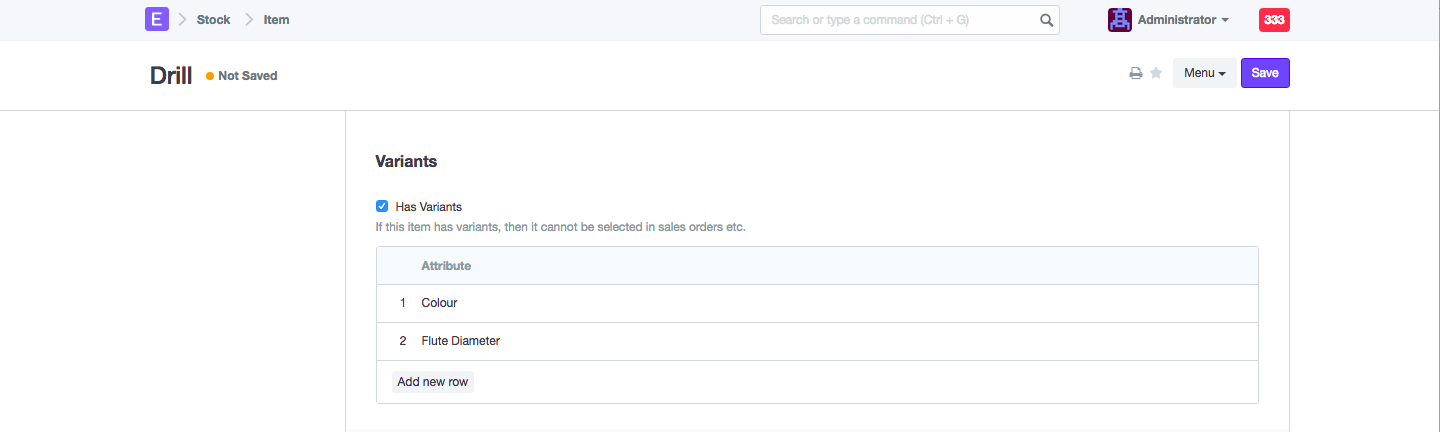Star the Drill item as favorite
Screen dimensions: 1440x432
click(1156, 74)
